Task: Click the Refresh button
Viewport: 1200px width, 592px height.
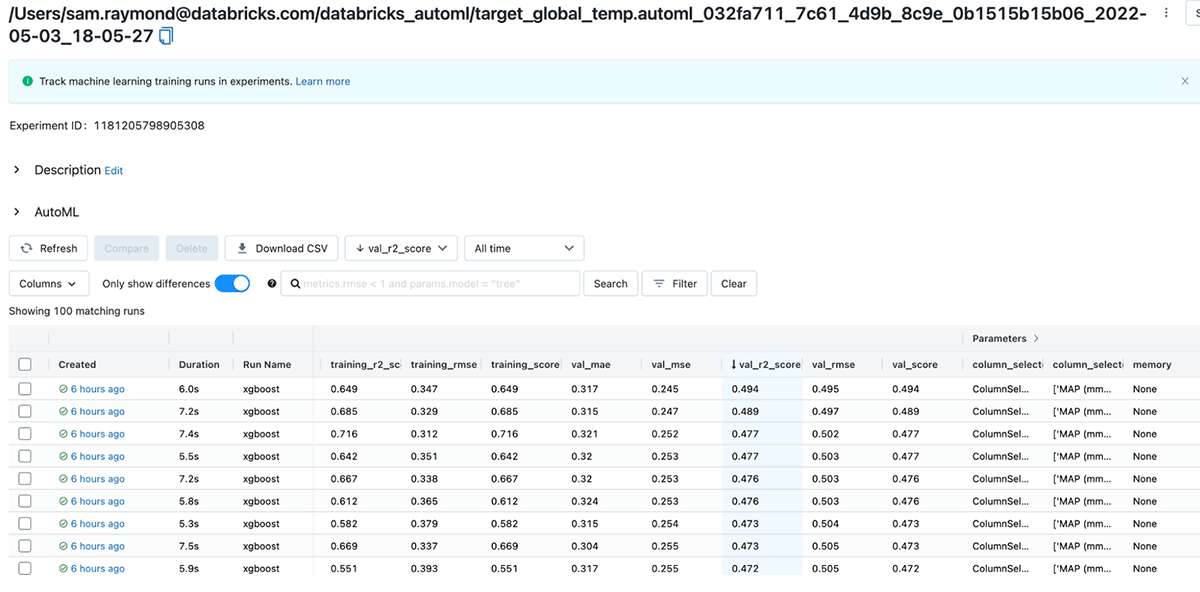Action: click(49, 248)
